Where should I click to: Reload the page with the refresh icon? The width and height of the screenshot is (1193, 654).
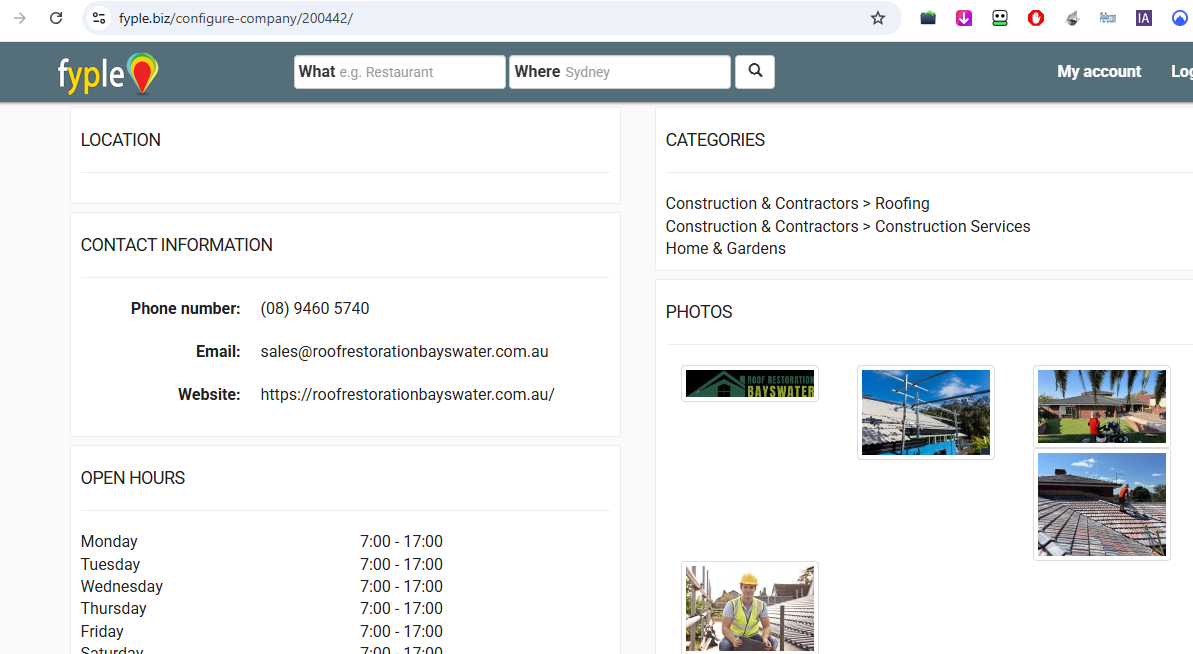click(x=56, y=18)
